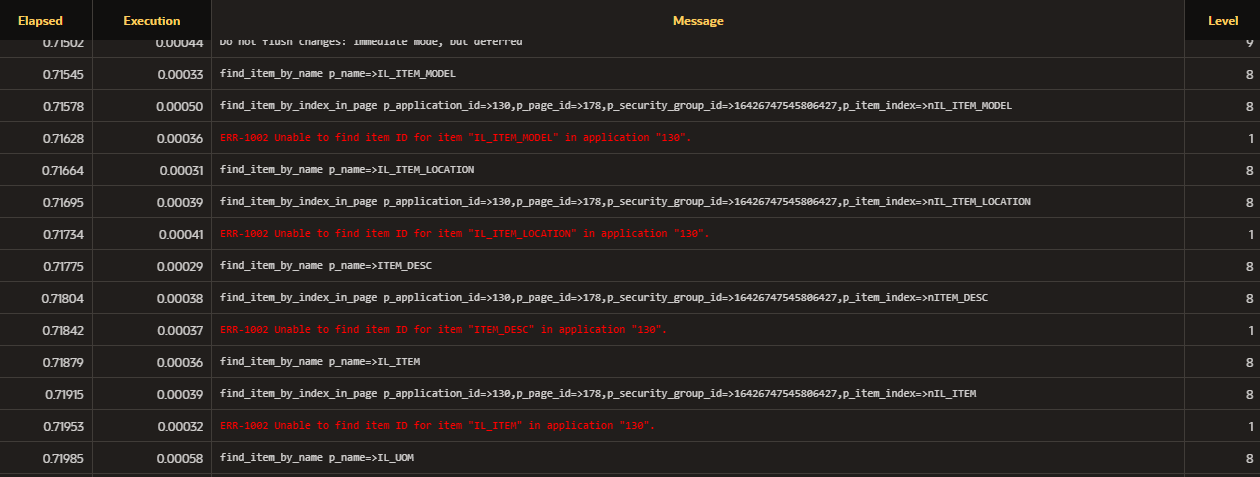Select the ERR-1002 error for IL_ITEM_MODEL

click(455, 138)
